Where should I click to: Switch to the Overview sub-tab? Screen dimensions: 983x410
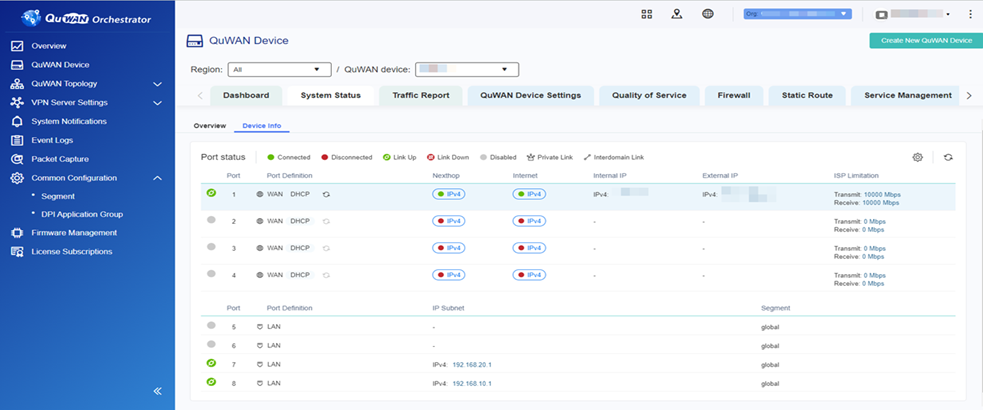209,126
